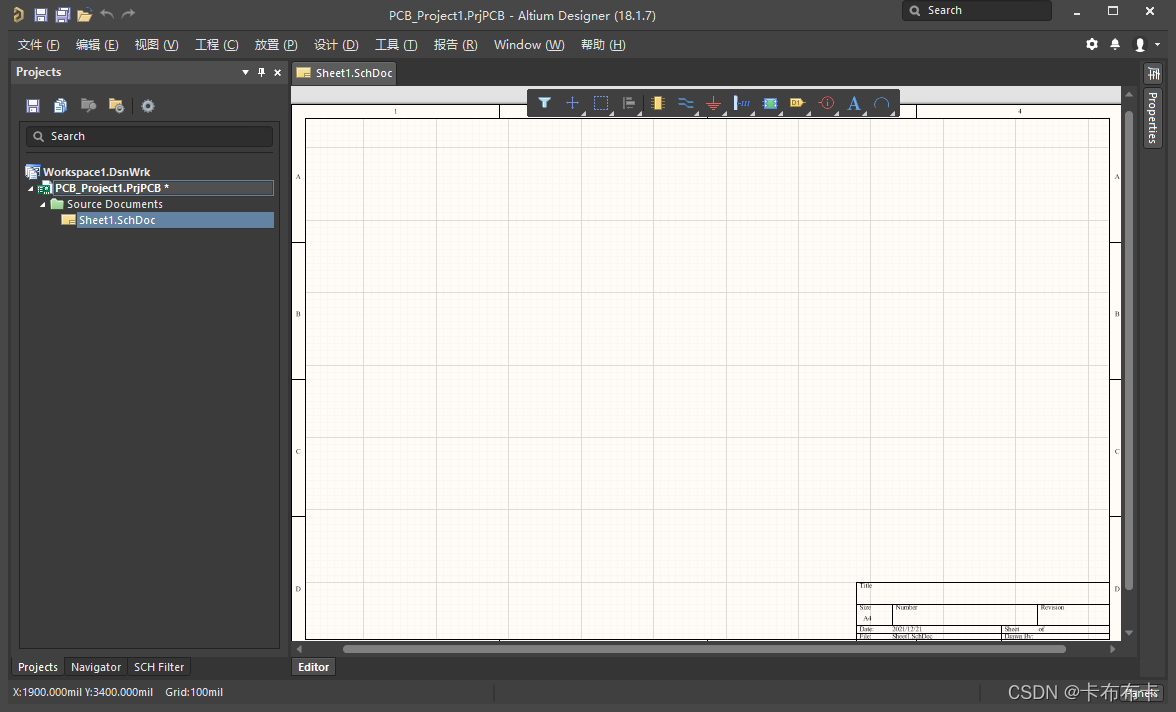Switch to the Navigator tab
The height and width of the screenshot is (712, 1176).
pos(96,667)
